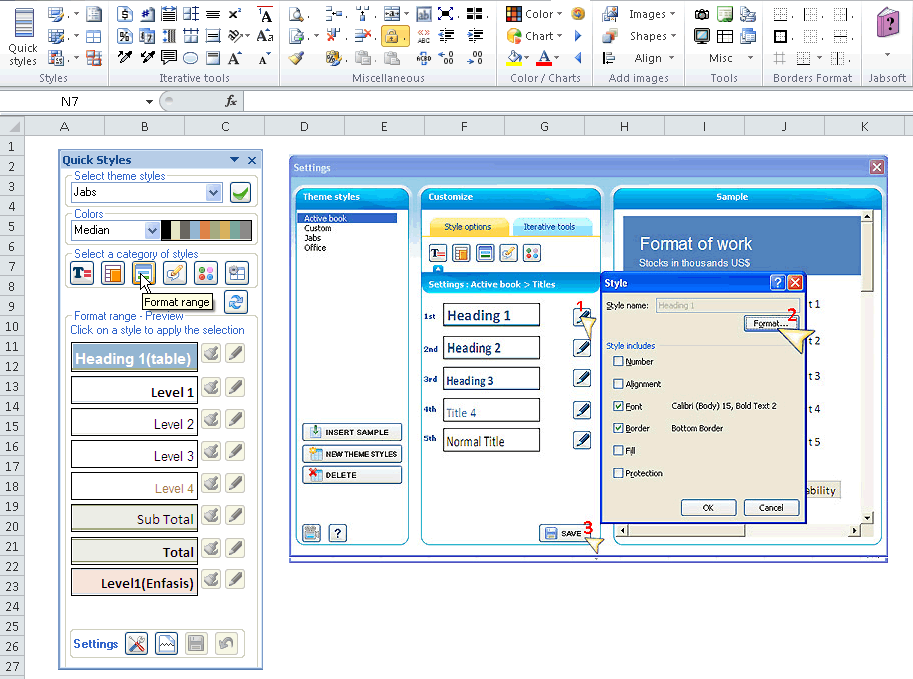The height and width of the screenshot is (679, 913).
Task: Select the Titles category T icon
Action: point(82,273)
